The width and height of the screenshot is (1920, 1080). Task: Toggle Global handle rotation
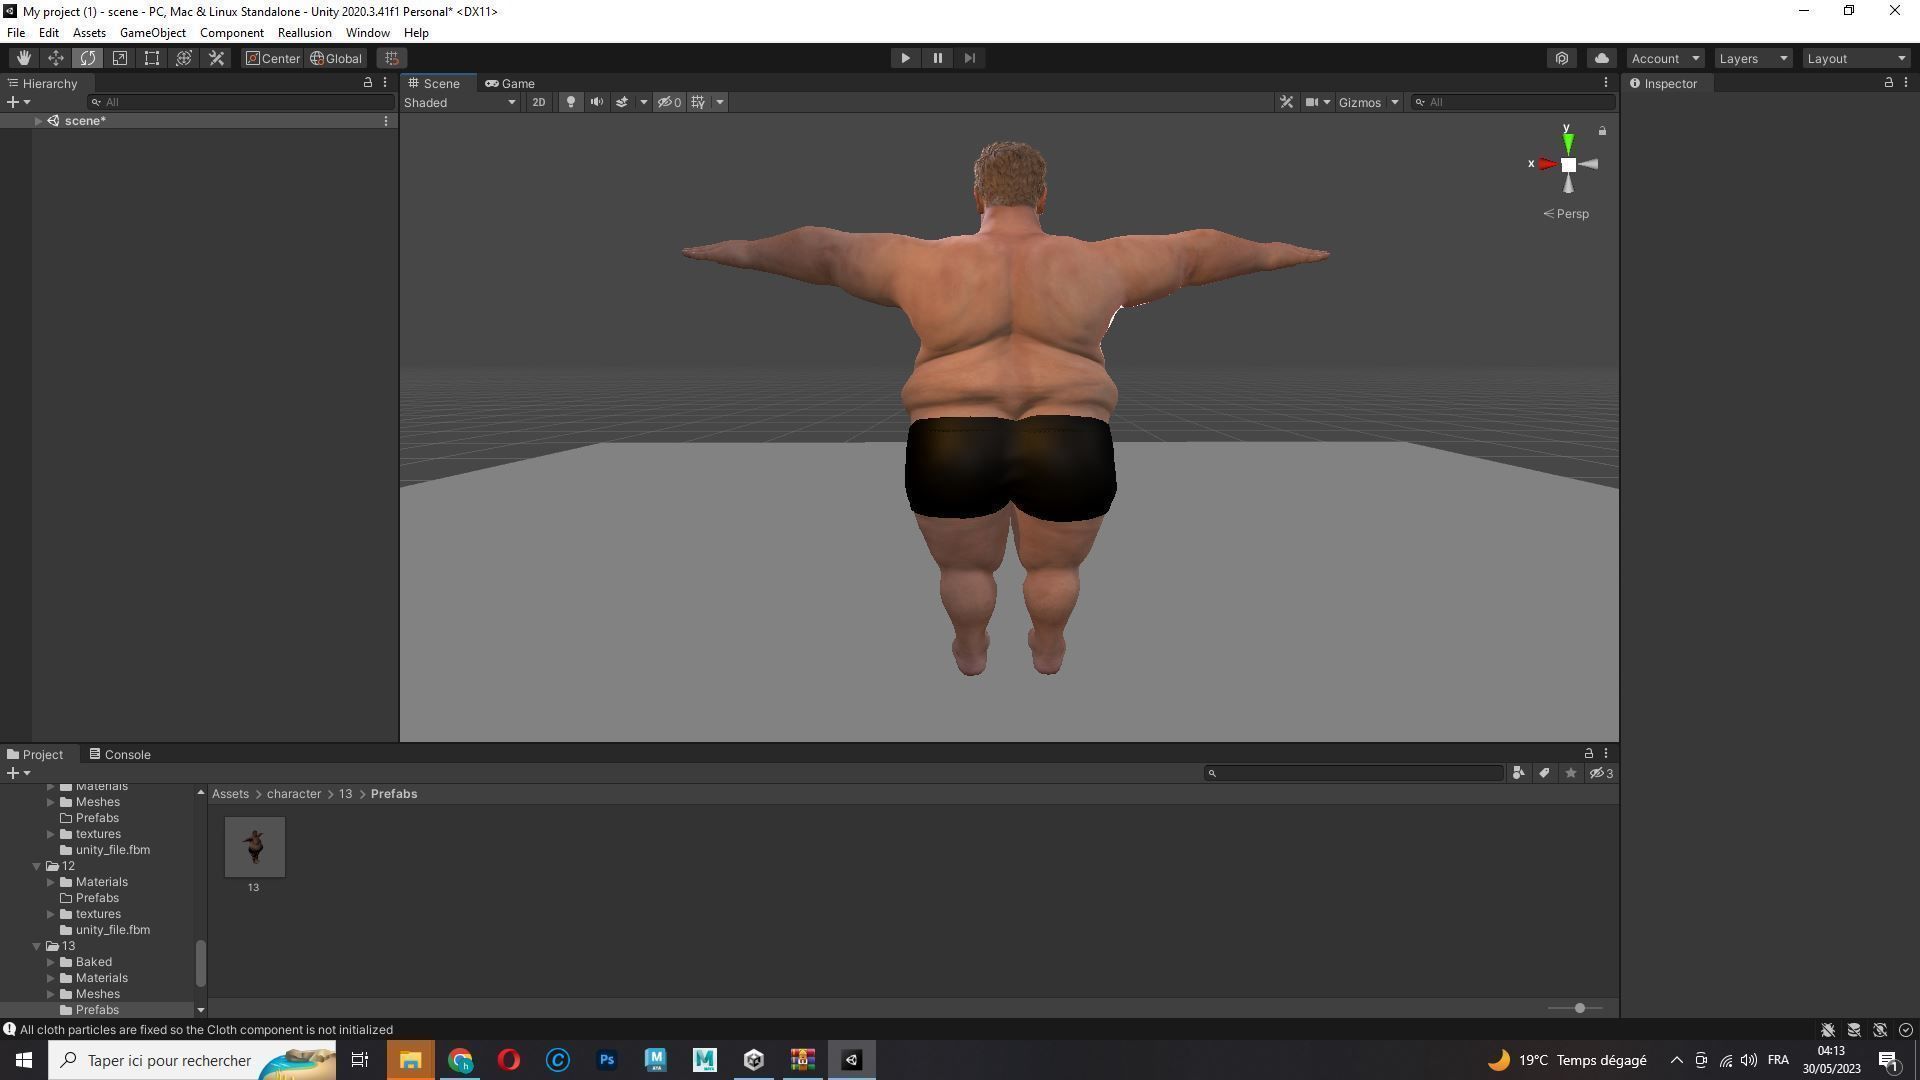point(337,58)
